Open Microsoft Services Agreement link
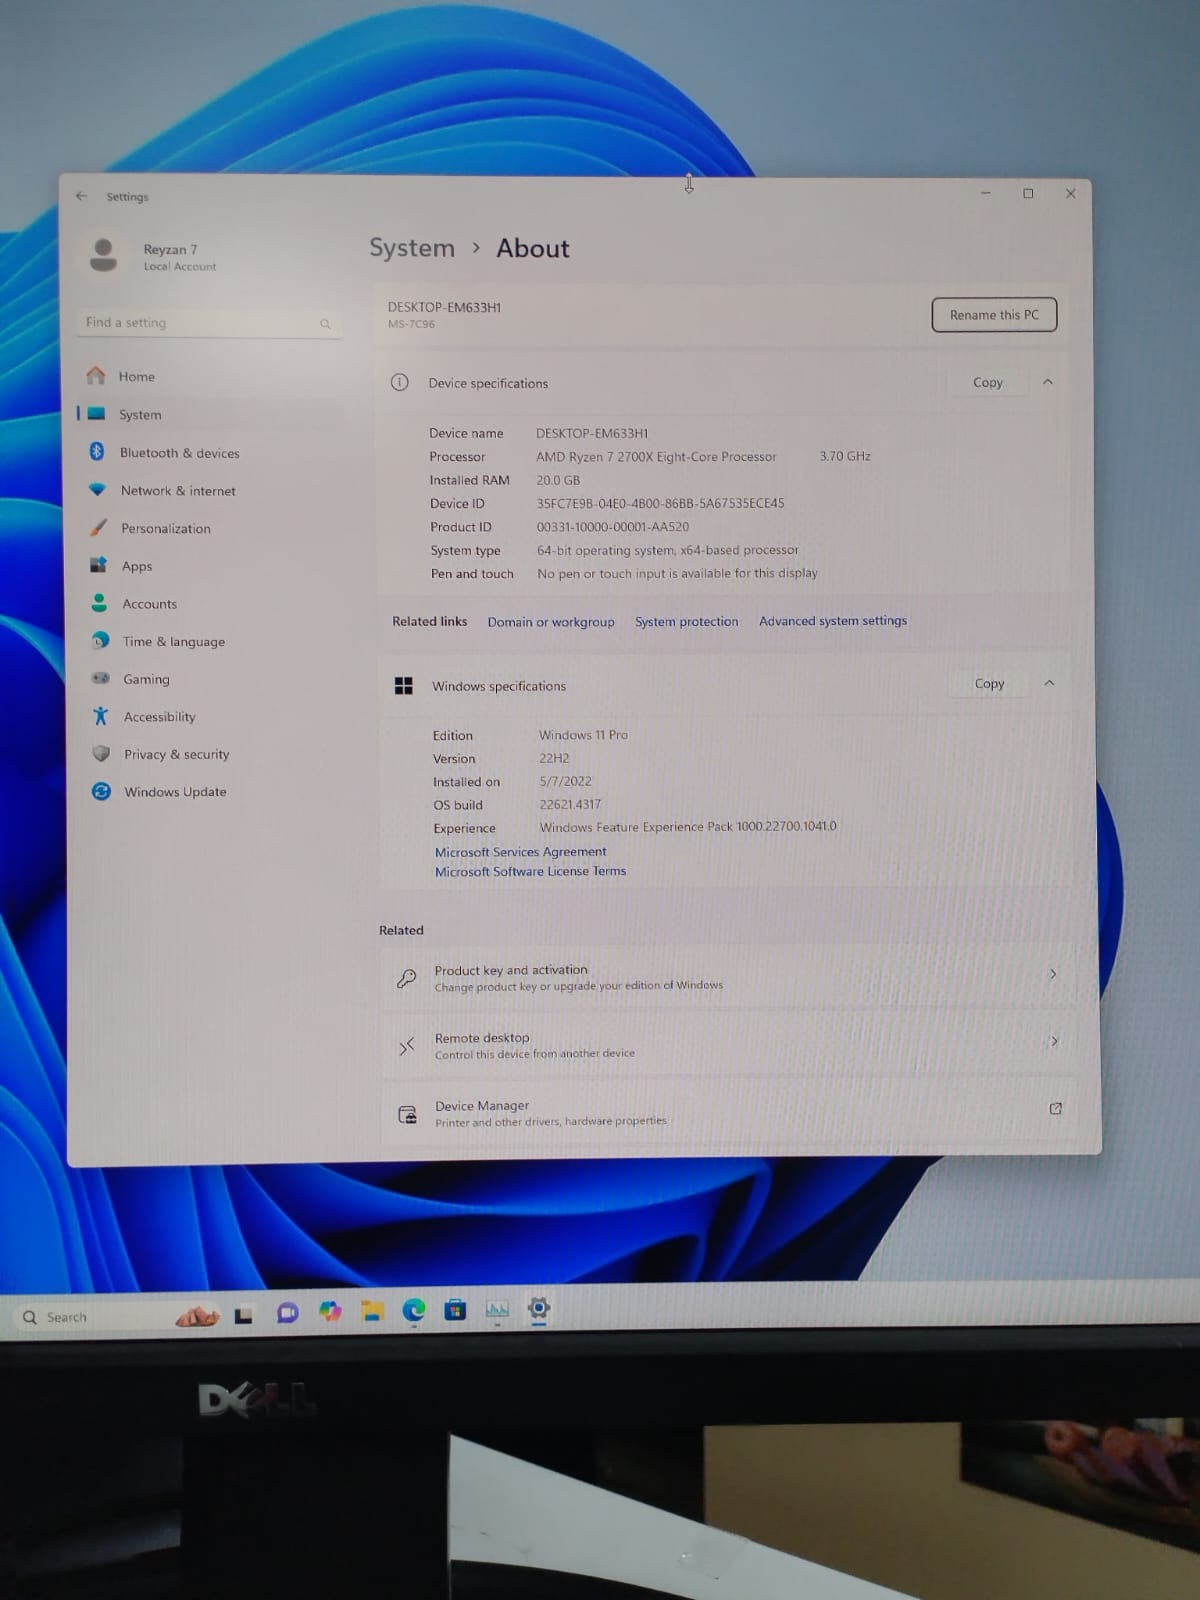The image size is (1200, 1600). click(x=520, y=851)
